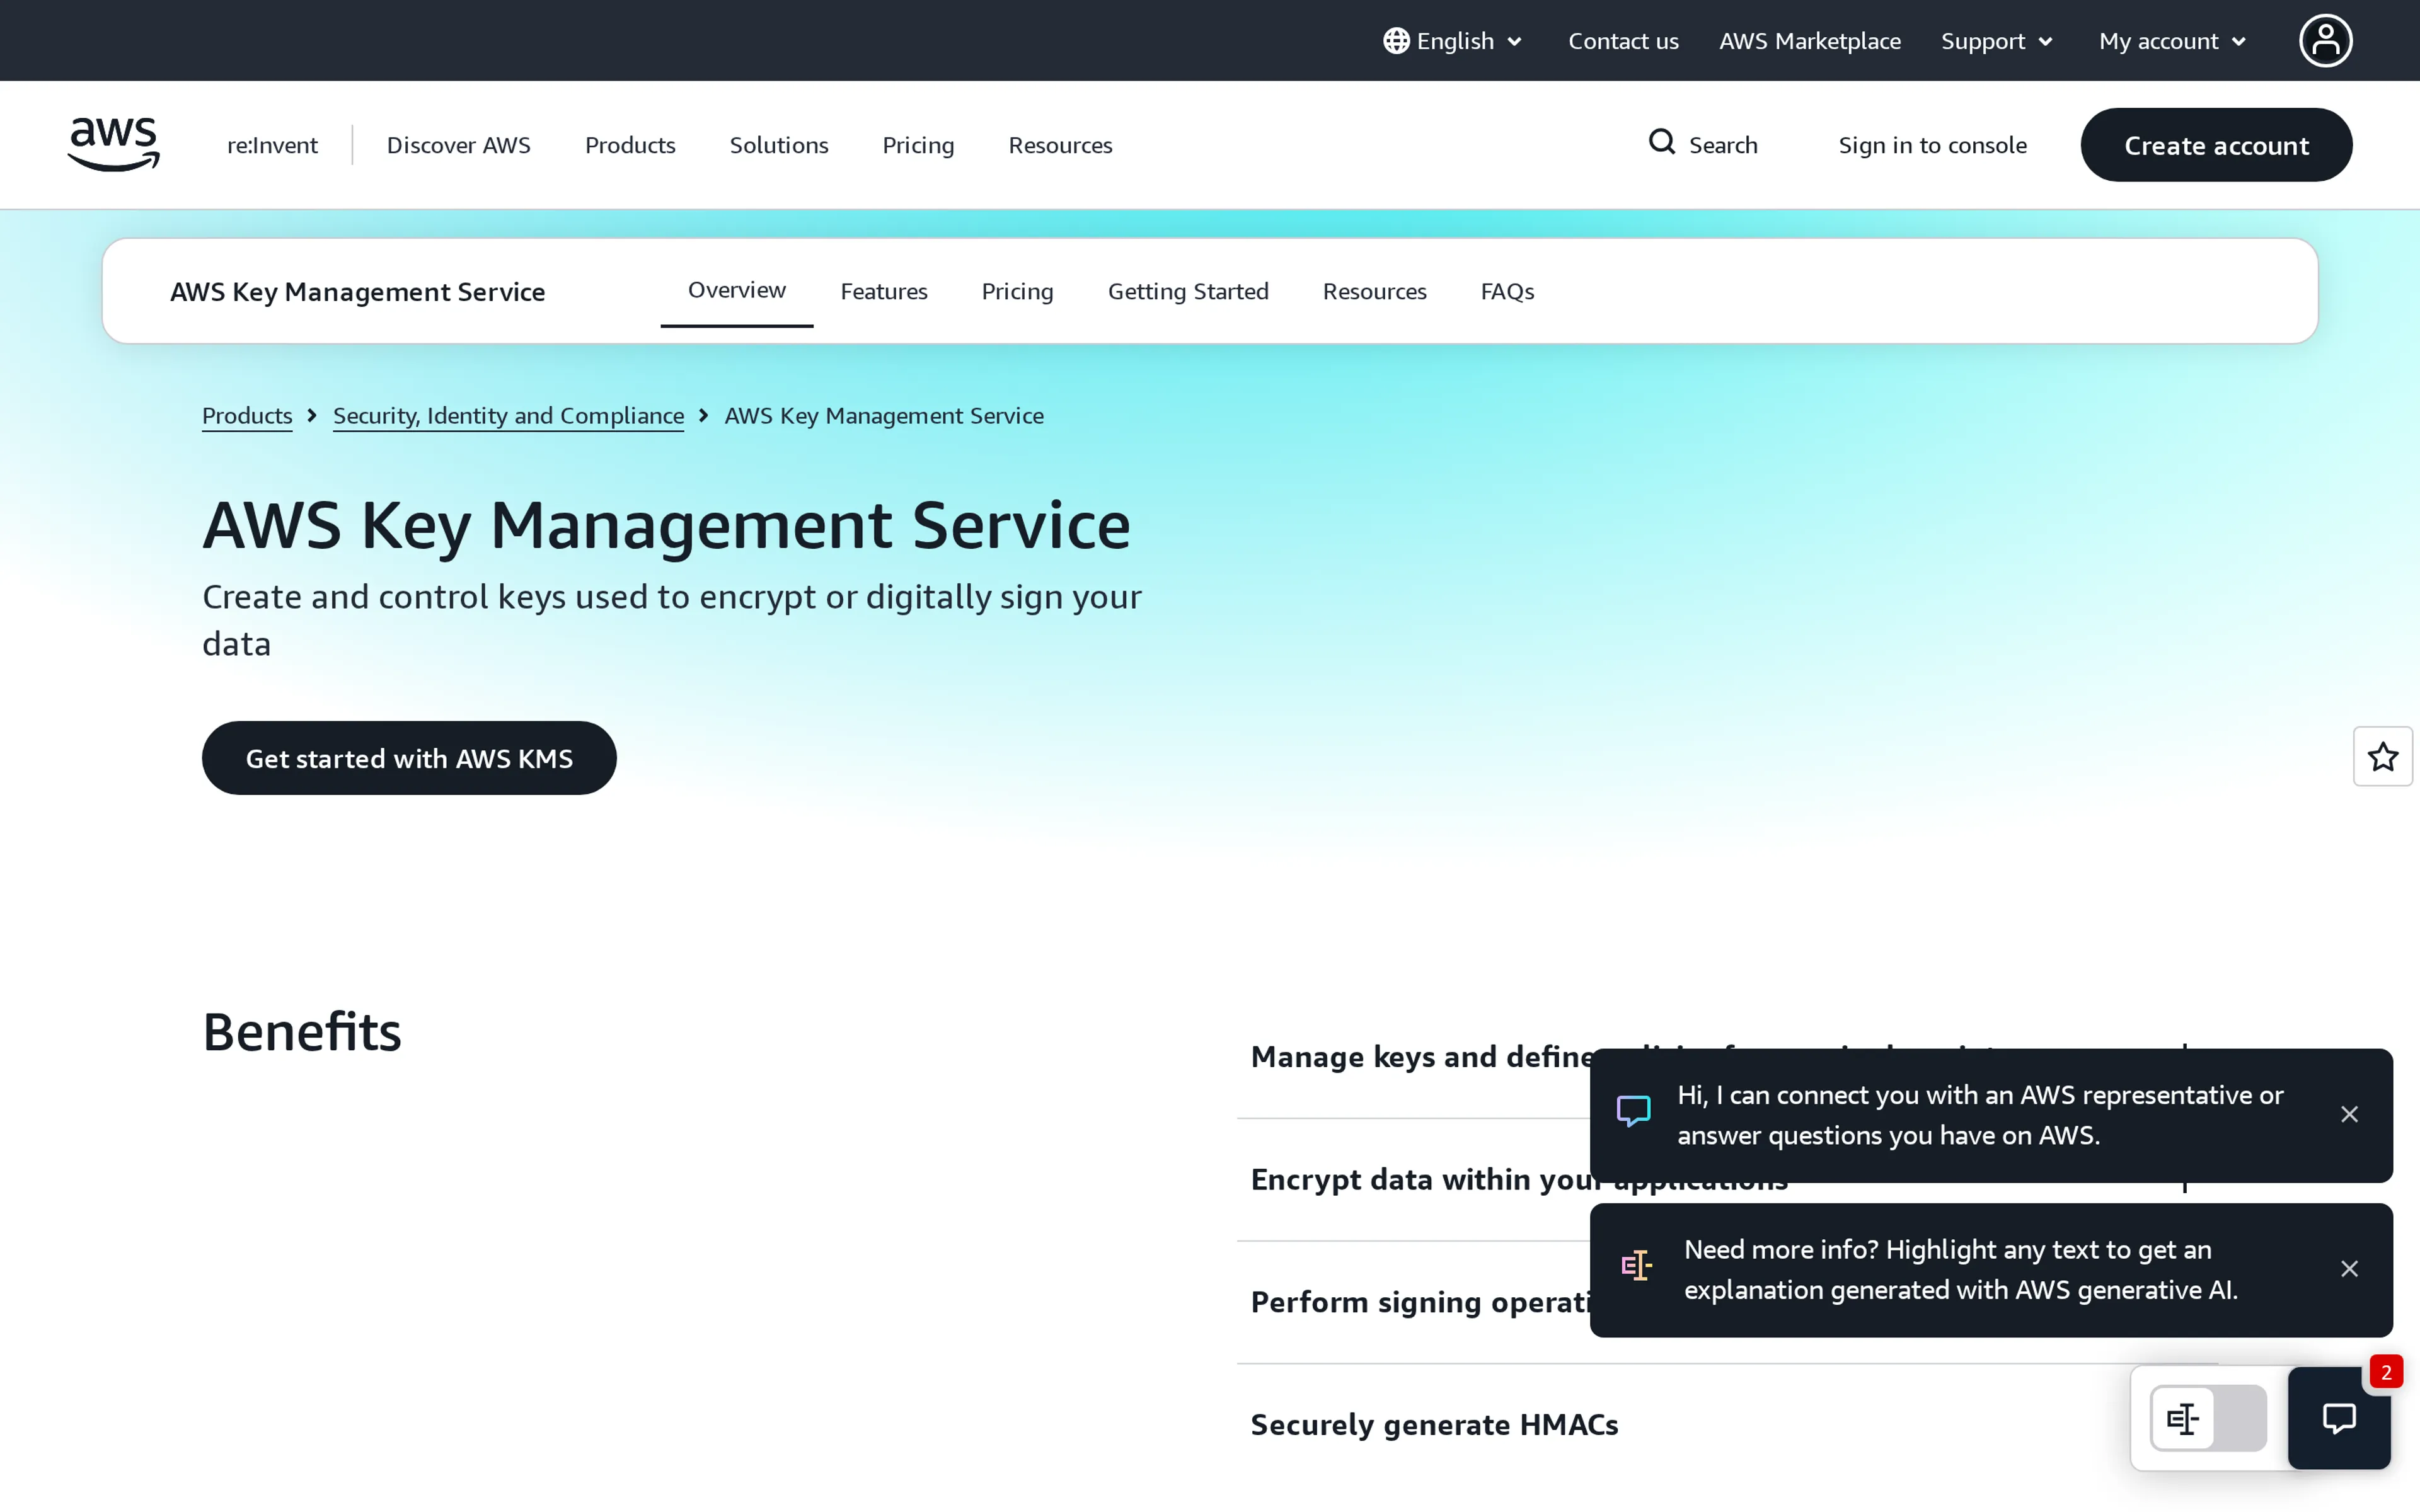Viewport: 2420px width, 1512px height.
Task: Expand the Support dropdown
Action: point(1996,41)
